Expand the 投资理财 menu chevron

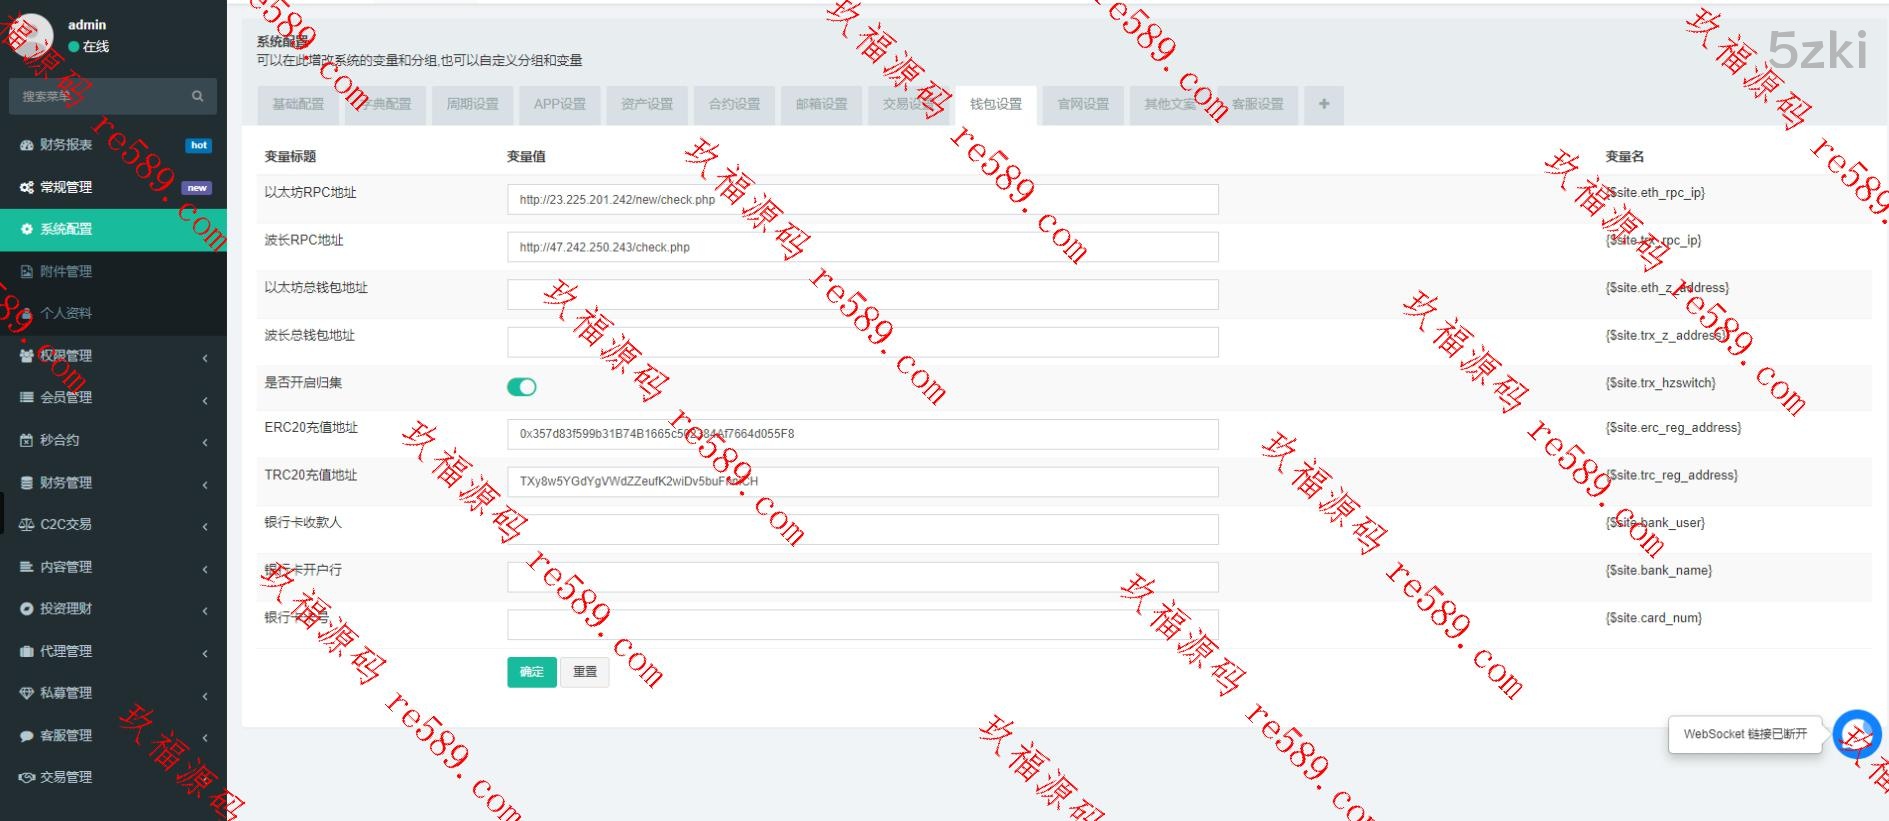pos(205,610)
